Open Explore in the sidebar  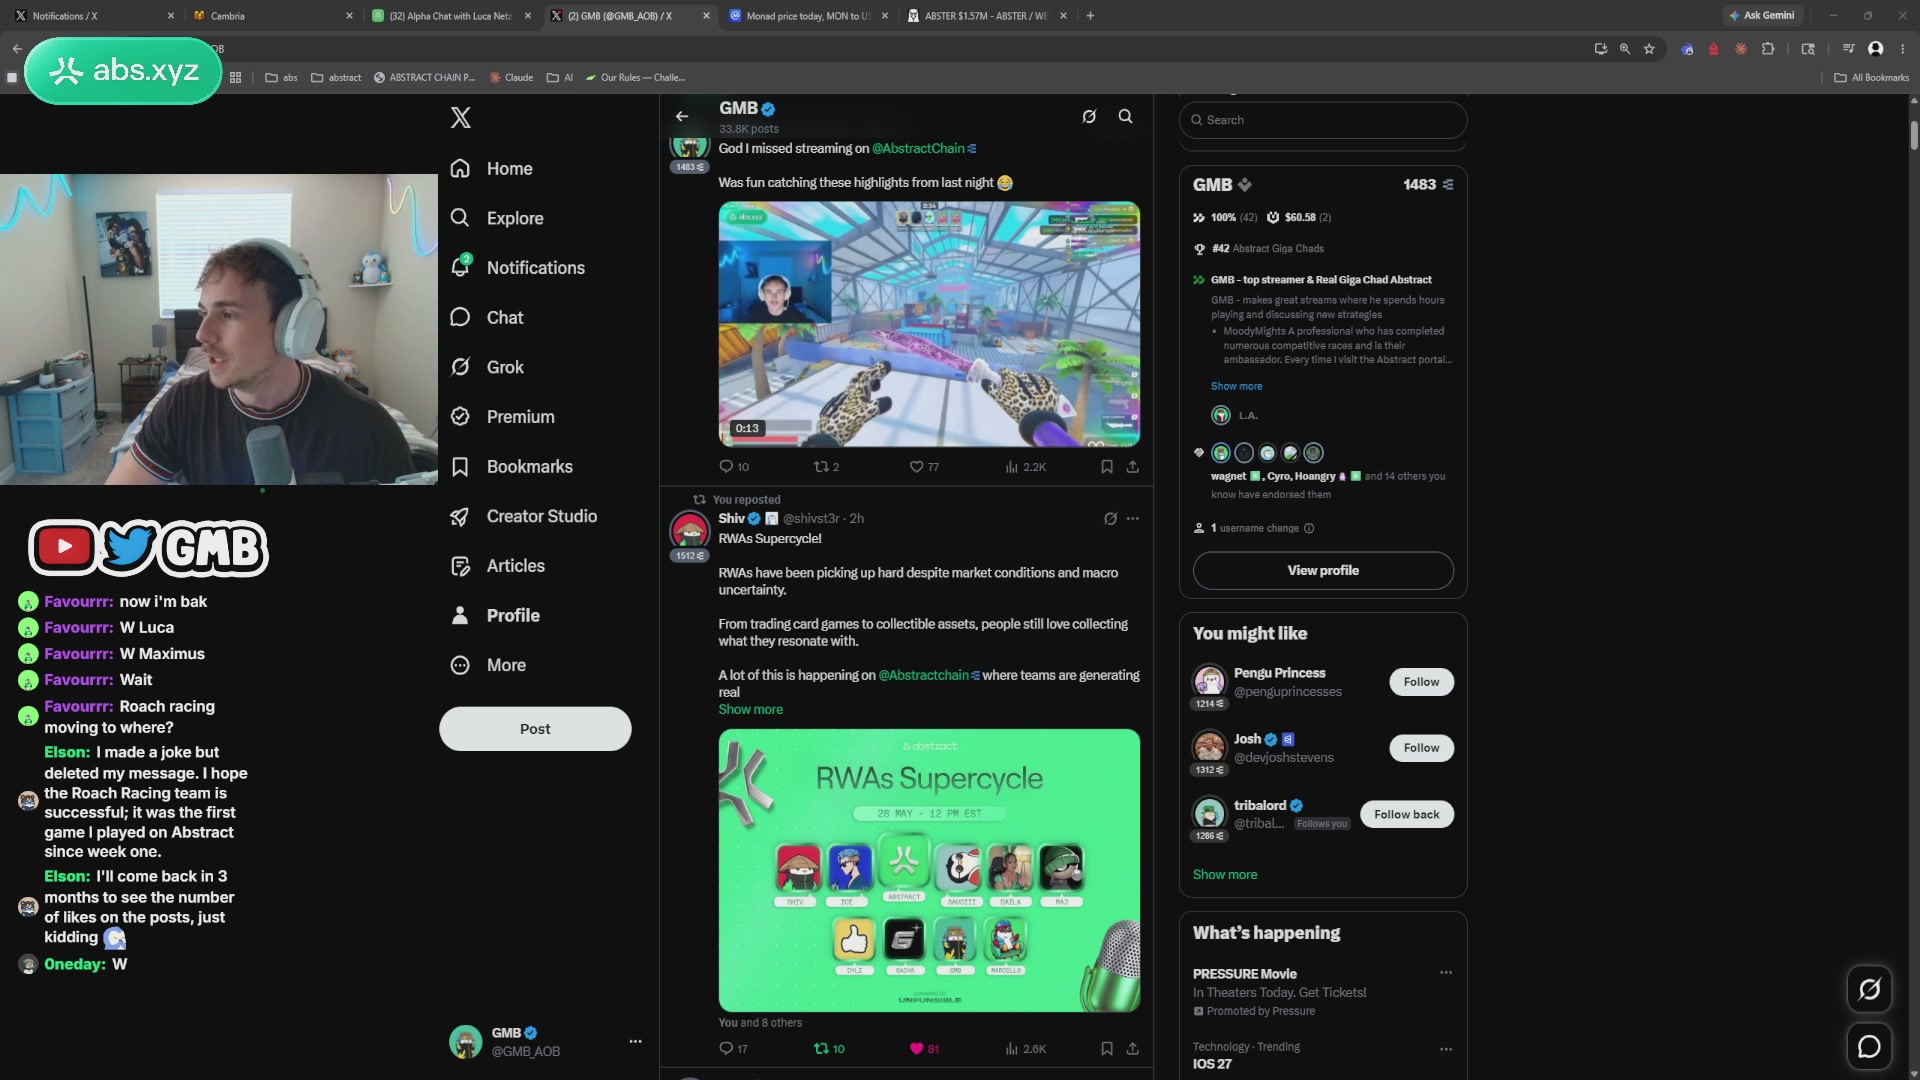coord(496,218)
